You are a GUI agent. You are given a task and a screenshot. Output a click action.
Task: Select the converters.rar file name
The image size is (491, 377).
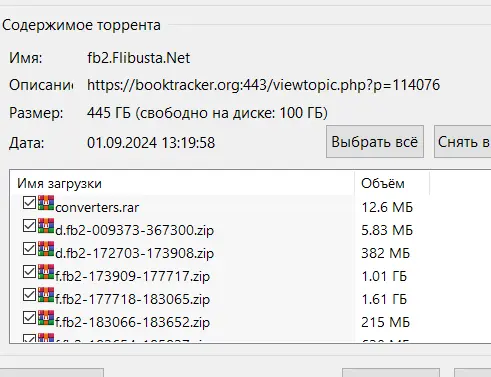click(97, 207)
